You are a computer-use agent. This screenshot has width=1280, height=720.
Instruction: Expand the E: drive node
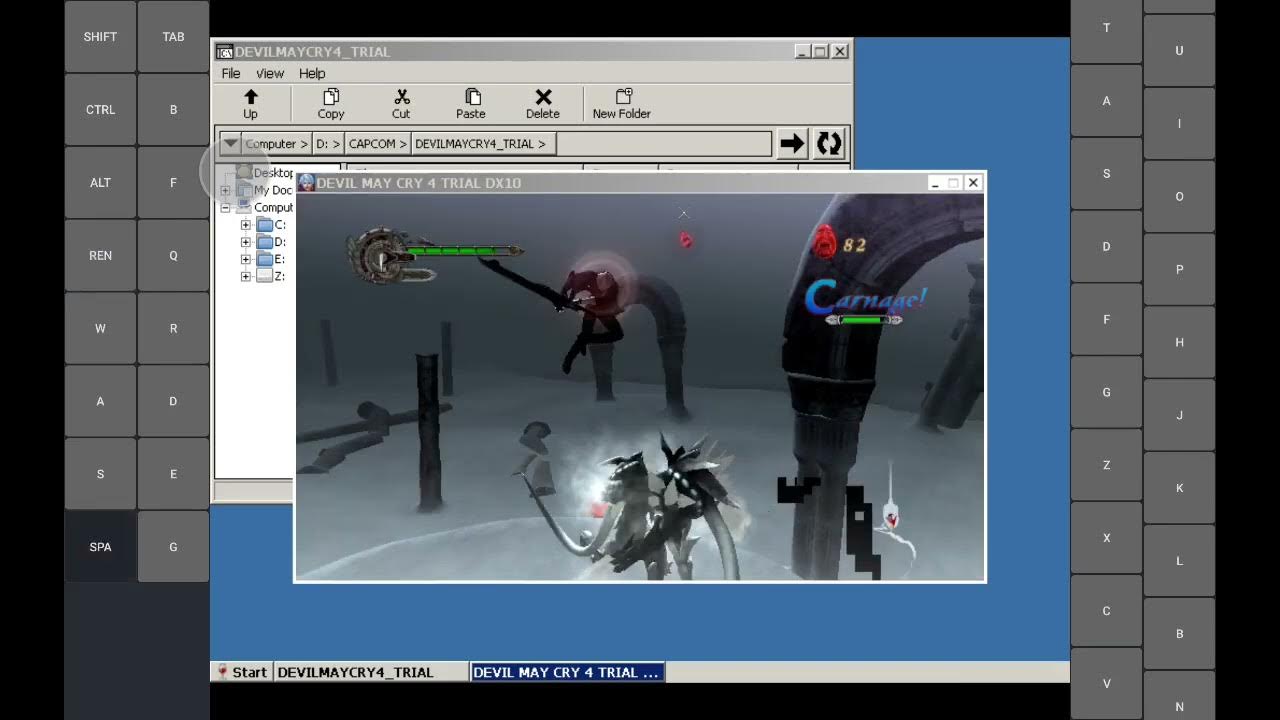pyautogui.click(x=246, y=259)
